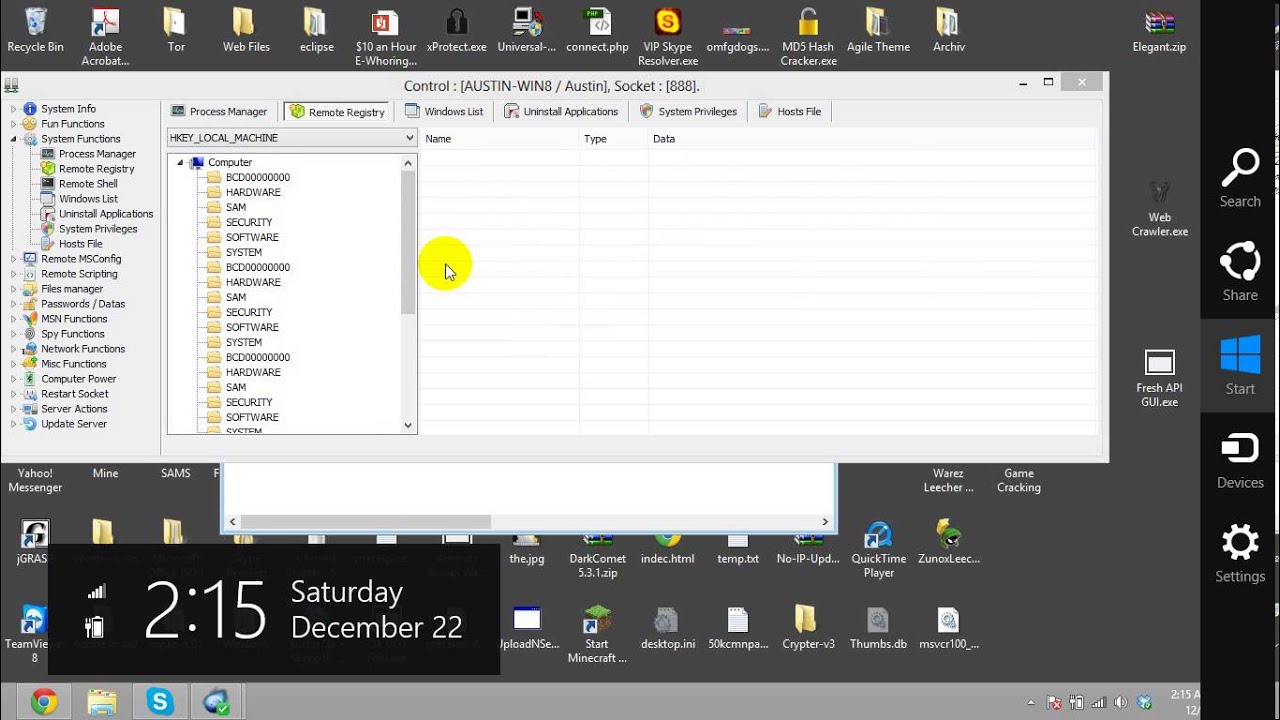This screenshot has height=720, width=1280.
Task: Click registry tree scroll-up arrow
Action: [x=408, y=163]
